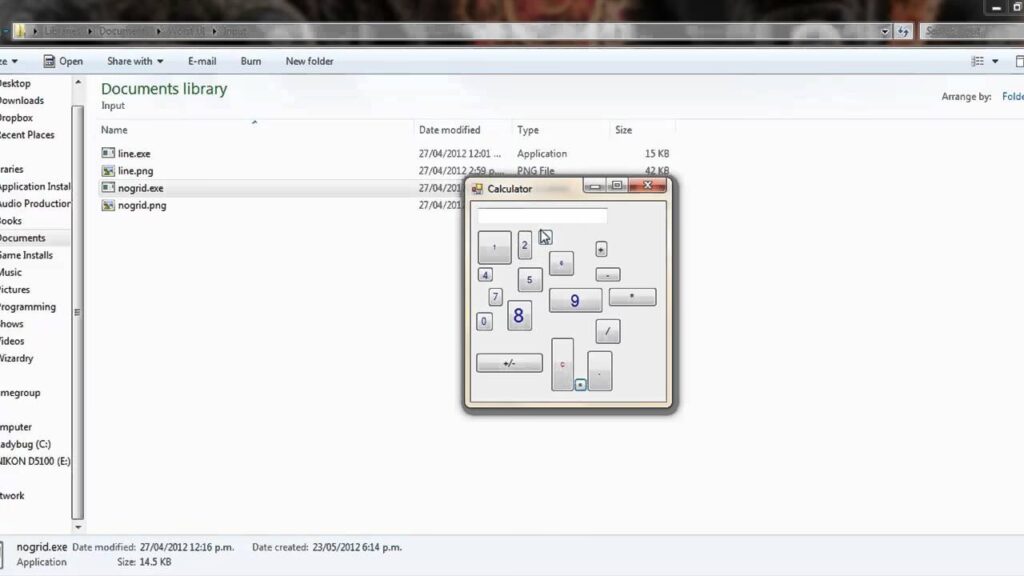Image resolution: width=1024 pixels, height=576 pixels.
Task: Select the line.png image file icon
Action: 108,170
